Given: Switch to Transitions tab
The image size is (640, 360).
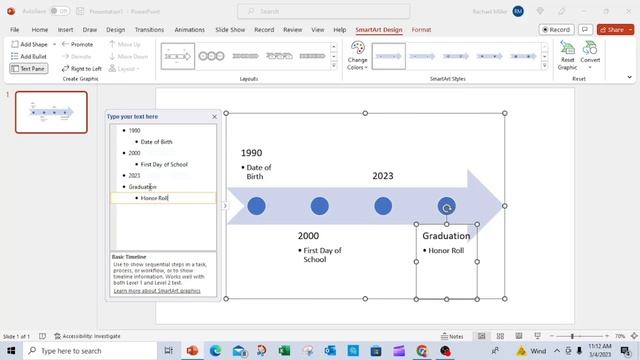Looking at the screenshot, I should [149, 30].
